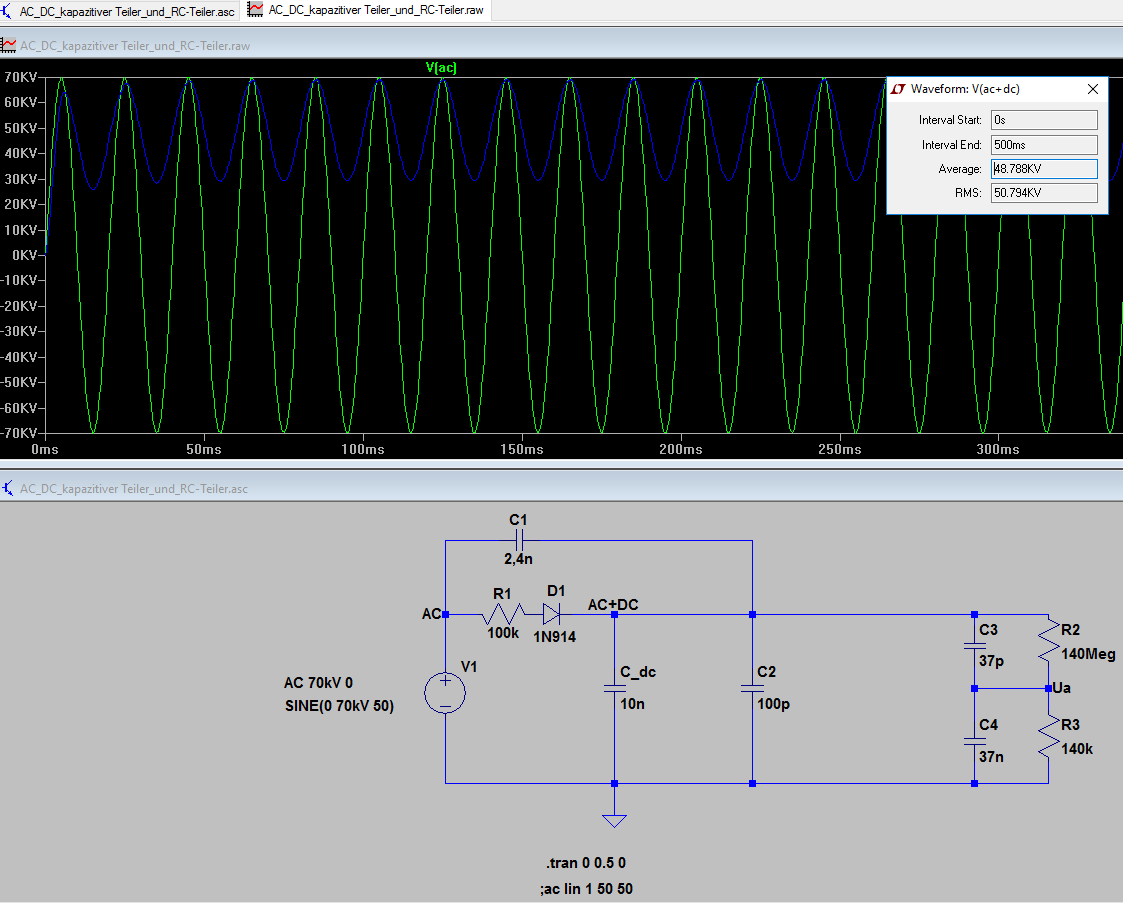Click the waveform pane title bar icon
Viewport: 1123px width, 903px height.
click(x=9, y=45)
